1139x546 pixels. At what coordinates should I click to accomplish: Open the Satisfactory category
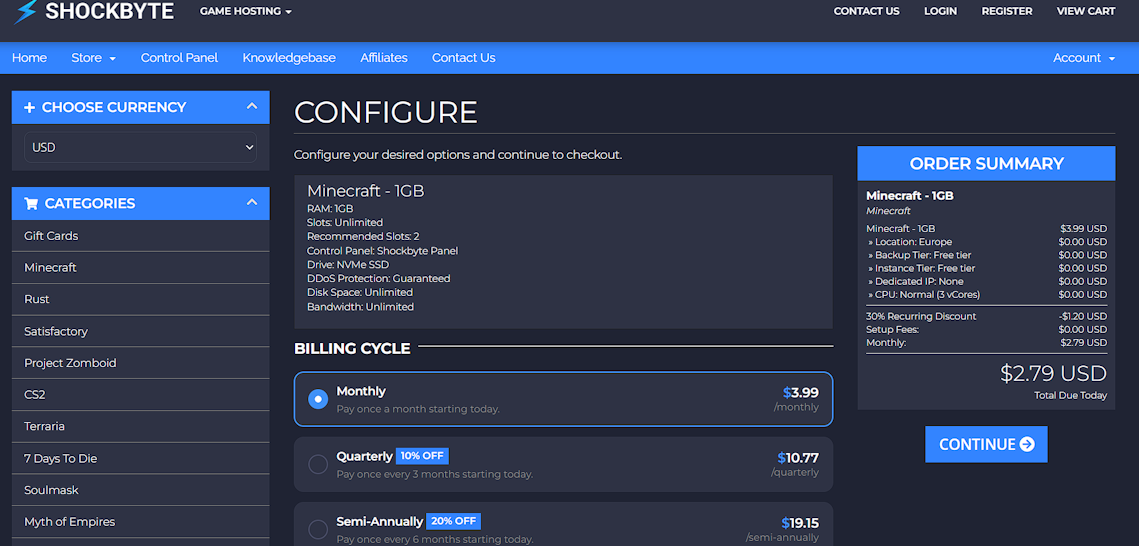pos(140,331)
